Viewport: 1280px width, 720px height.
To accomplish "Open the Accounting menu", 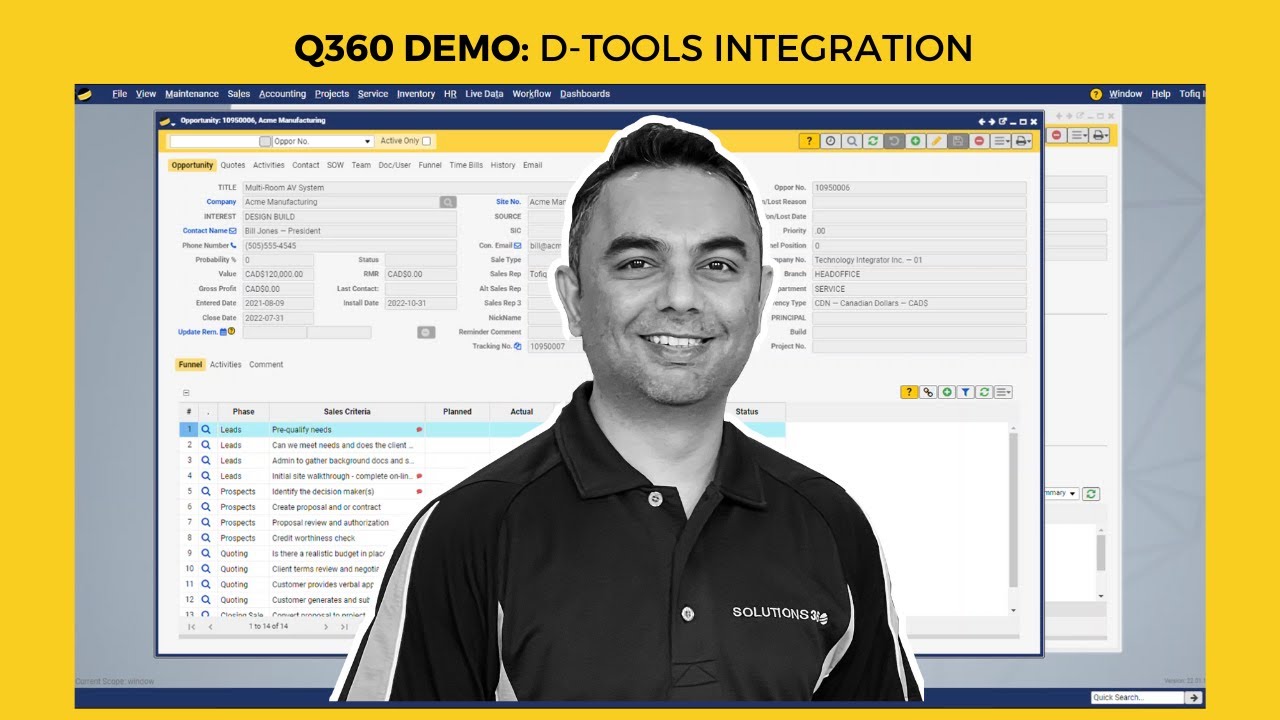I will (282, 94).
